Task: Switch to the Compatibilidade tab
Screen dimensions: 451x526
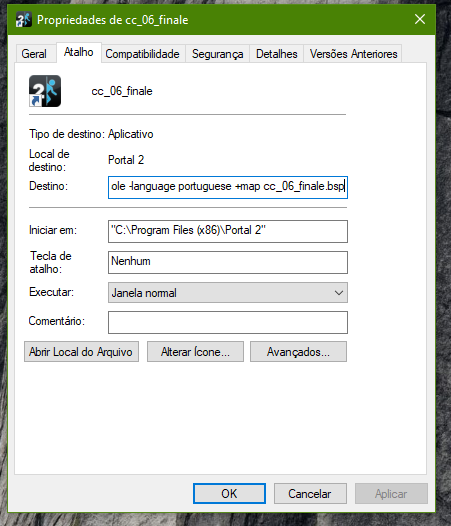Action: [142, 54]
